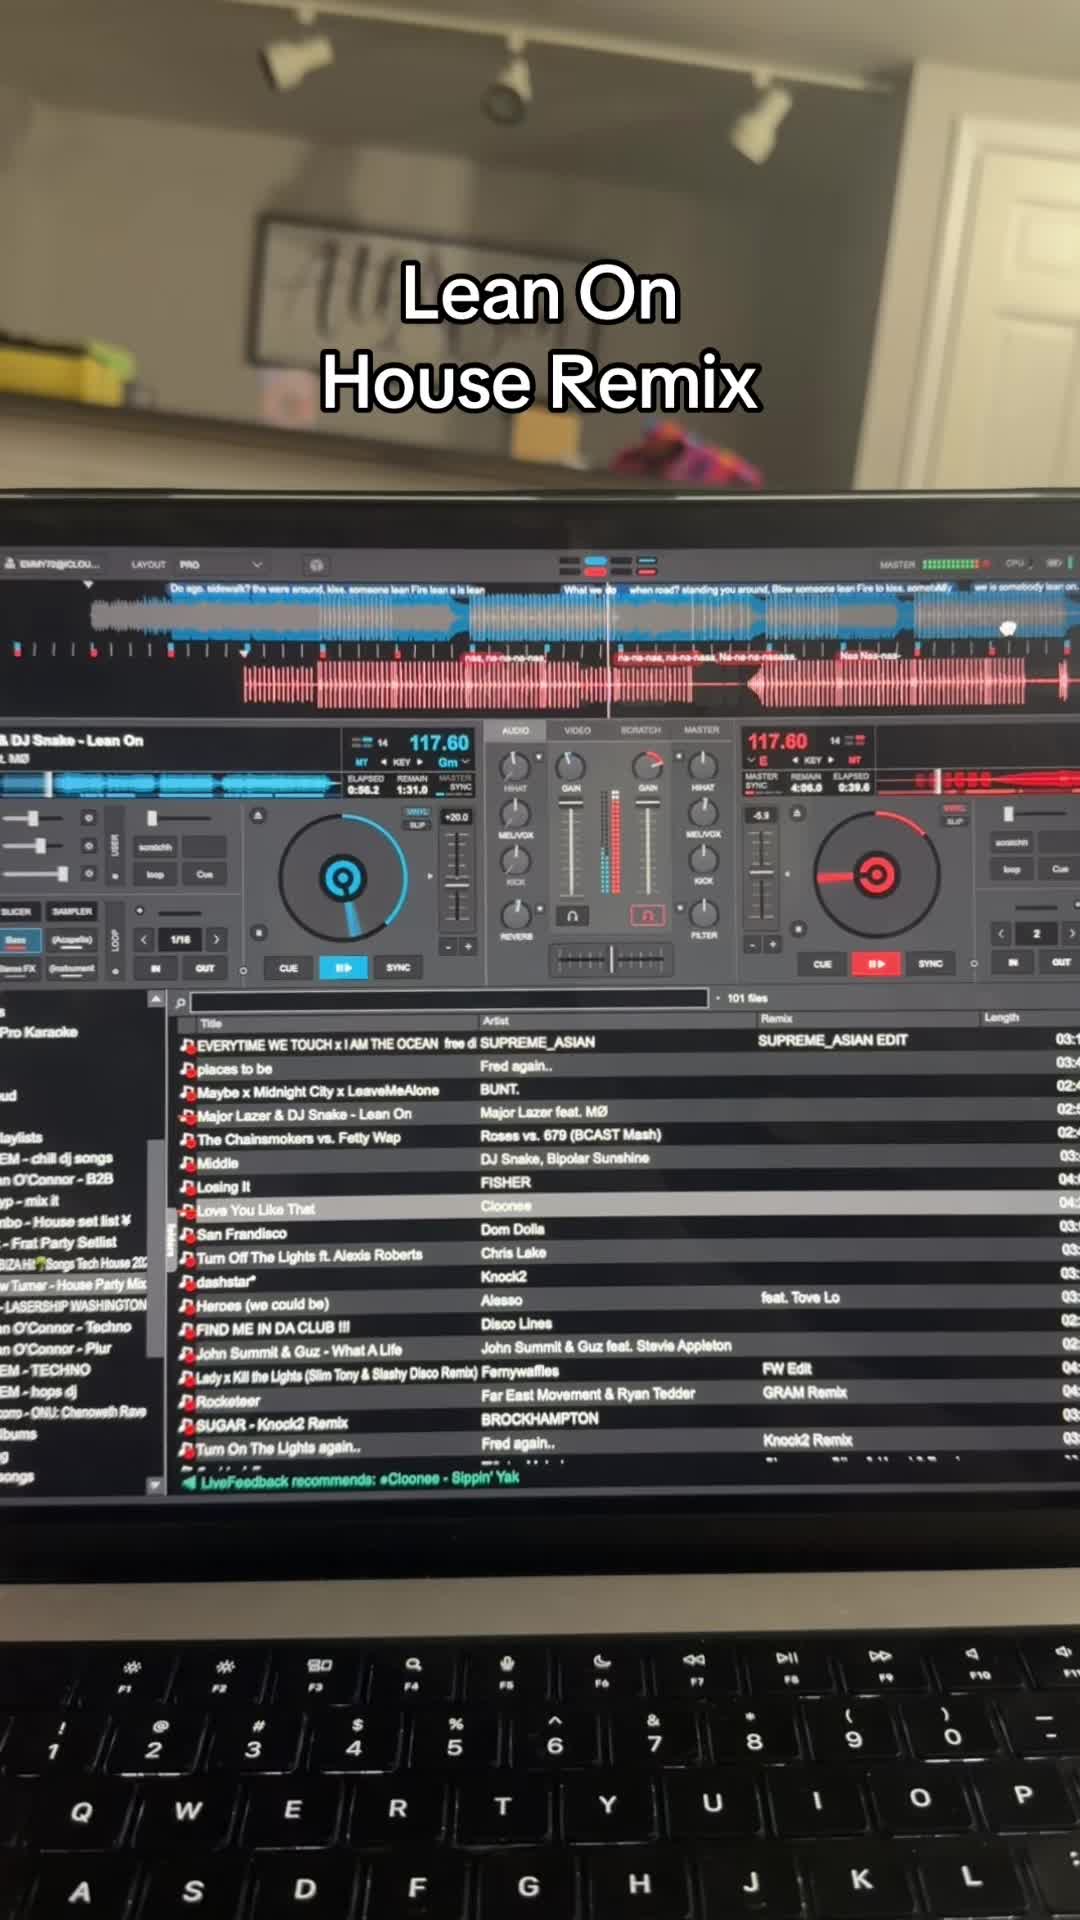This screenshot has width=1080, height=1920.
Task: Click the left deck GAIN knob
Action: [x=570, y=767]
